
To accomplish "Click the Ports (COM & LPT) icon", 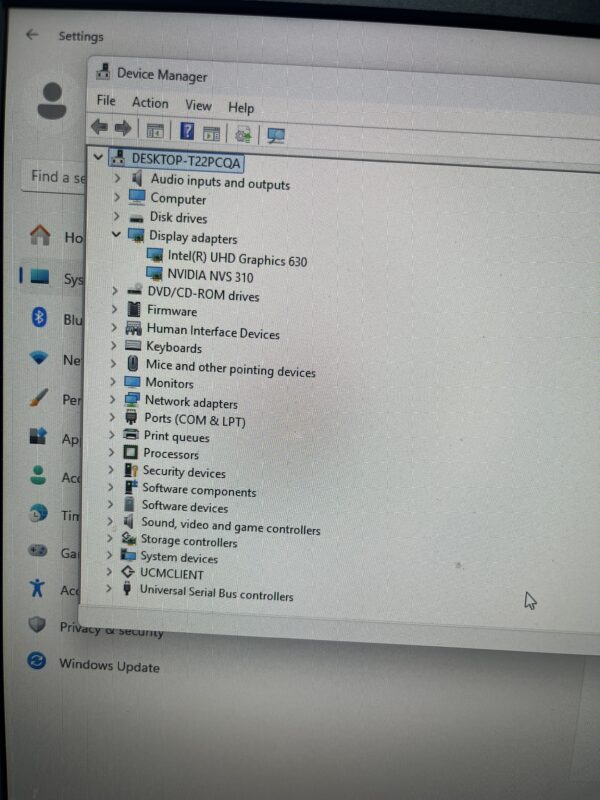I will click(131, 417).
